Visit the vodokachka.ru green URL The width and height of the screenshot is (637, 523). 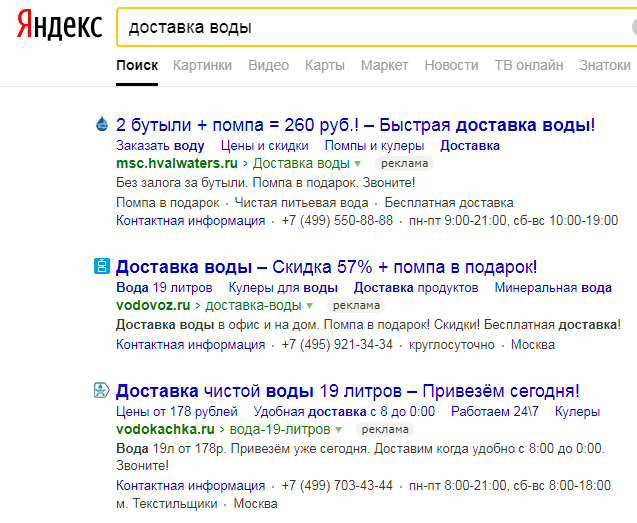click(x=165, y=429)
